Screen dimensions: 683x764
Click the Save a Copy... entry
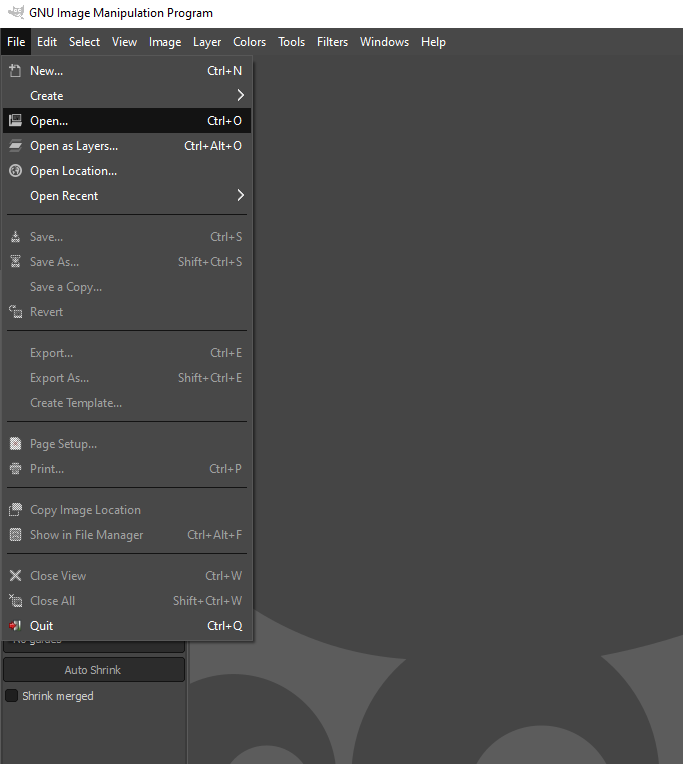coord(127,286)
